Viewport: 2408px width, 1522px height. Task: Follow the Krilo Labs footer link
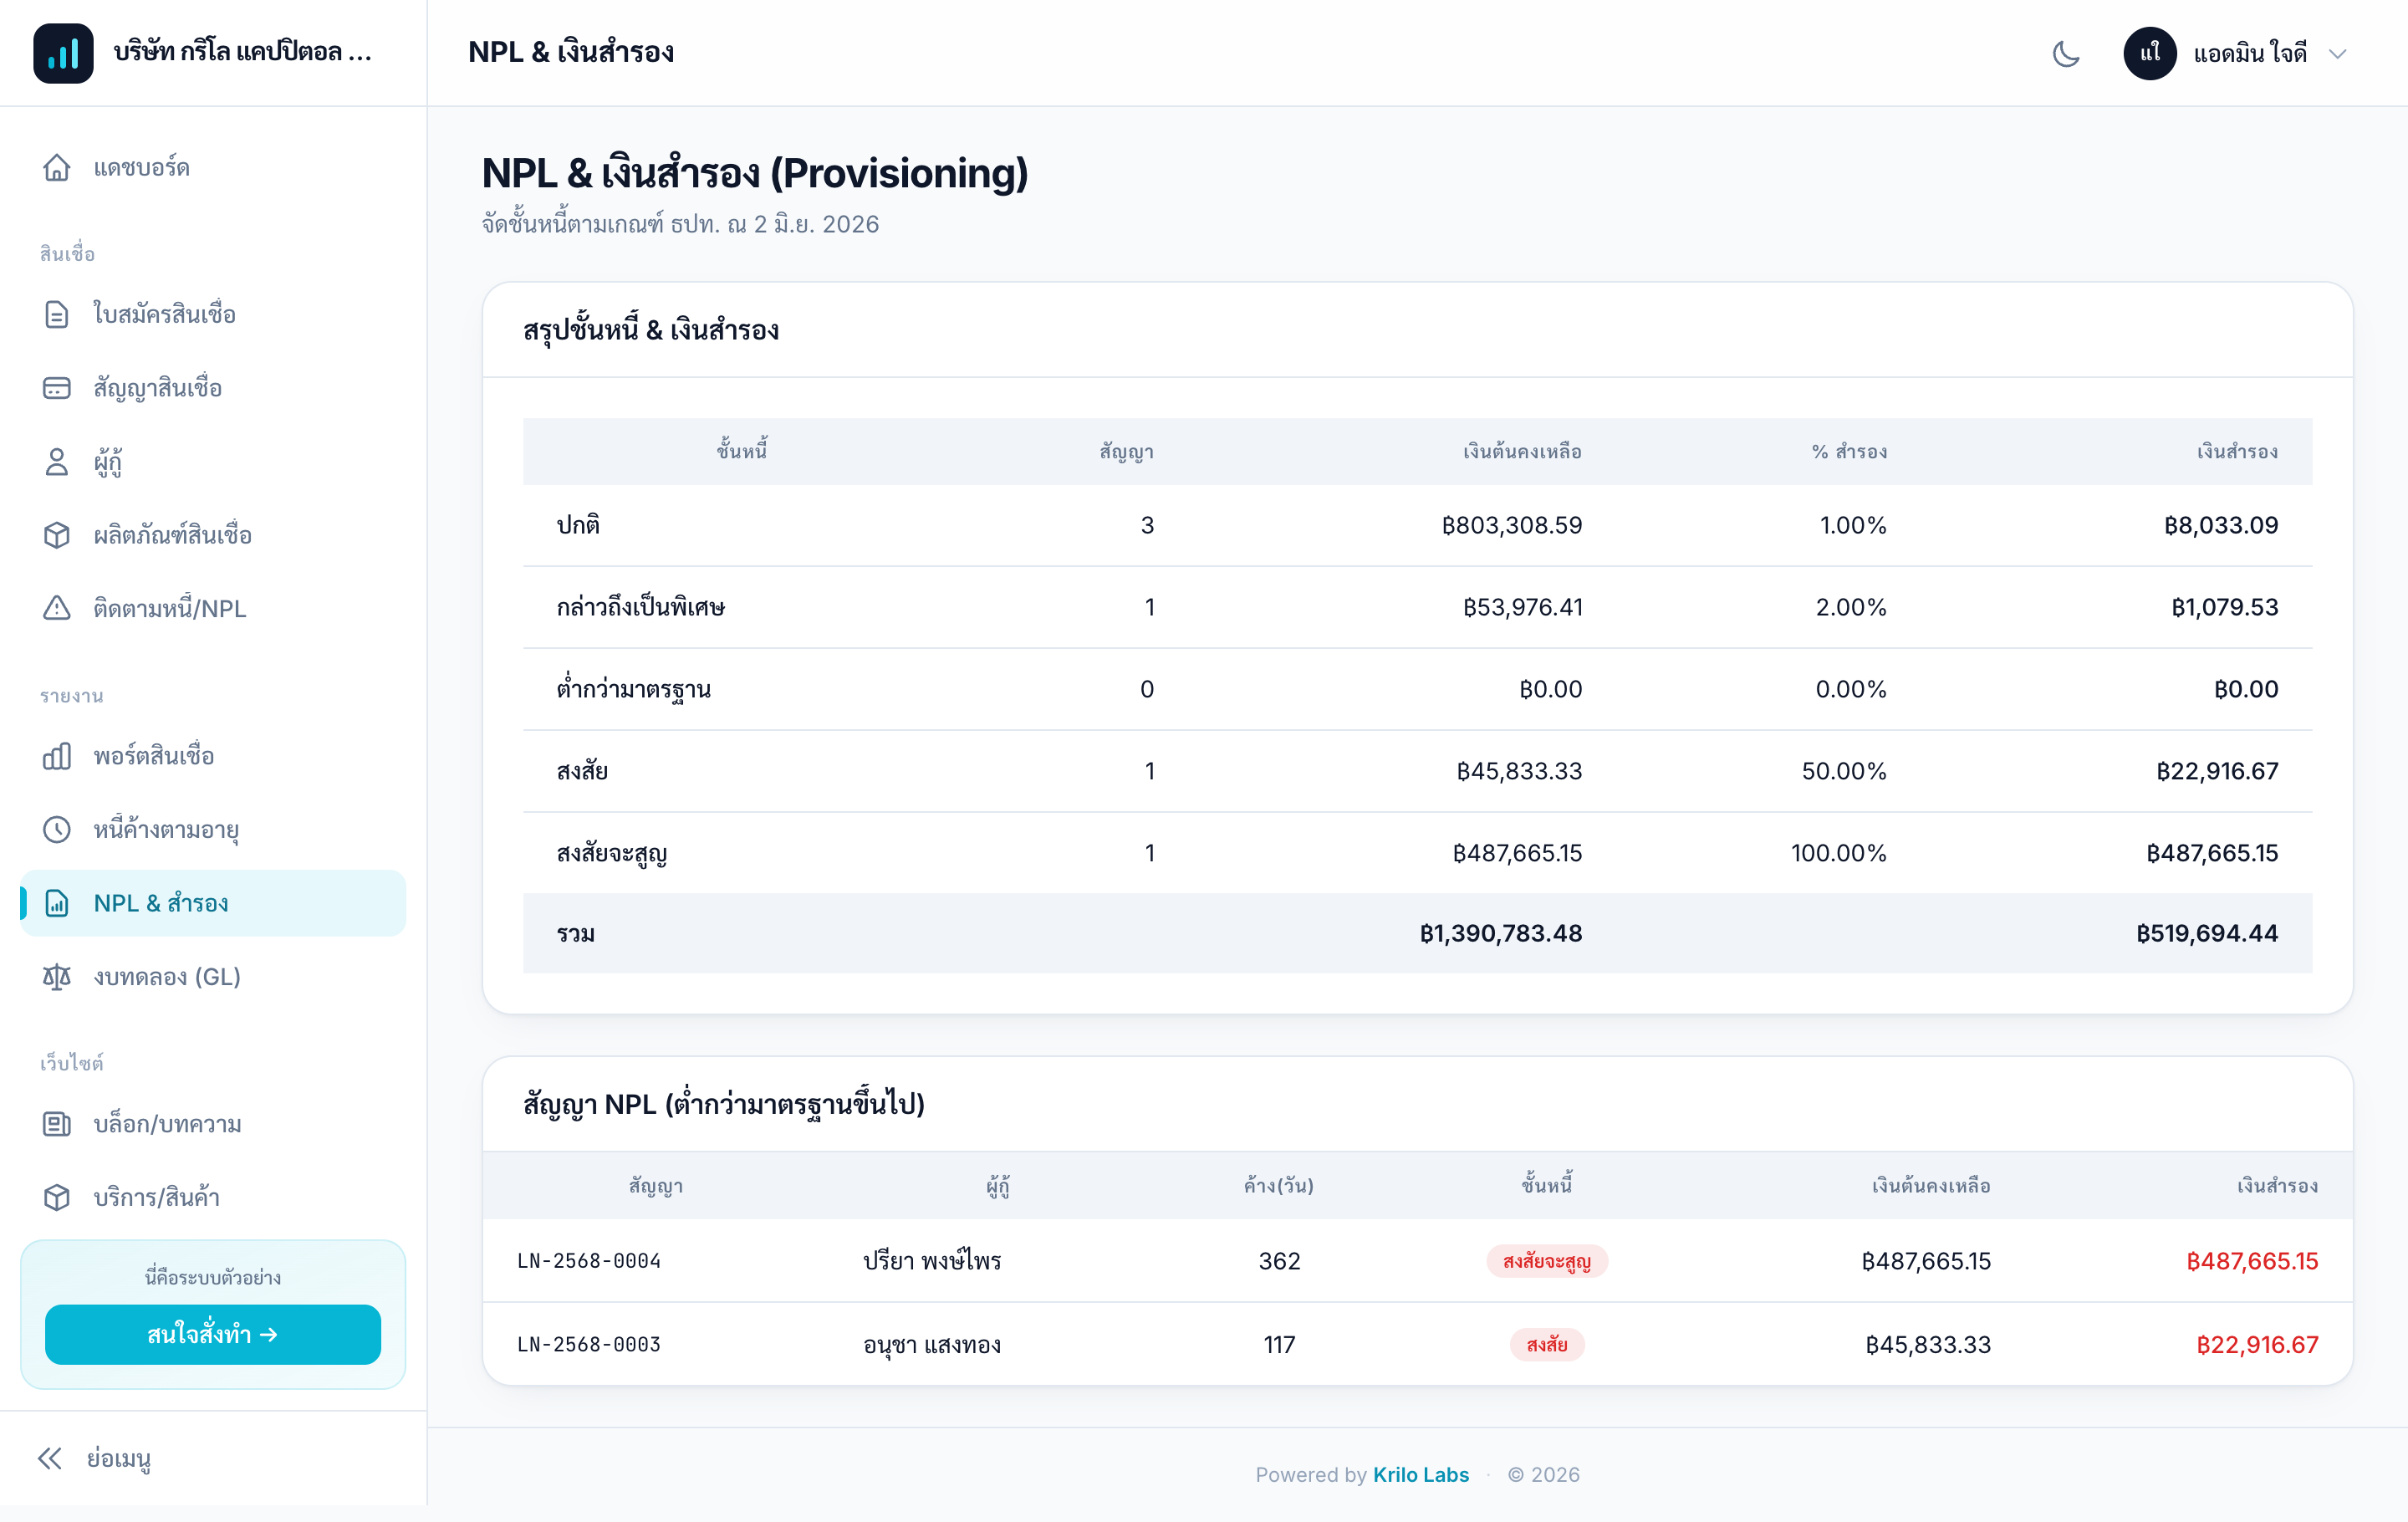tap(1420, 1474)
